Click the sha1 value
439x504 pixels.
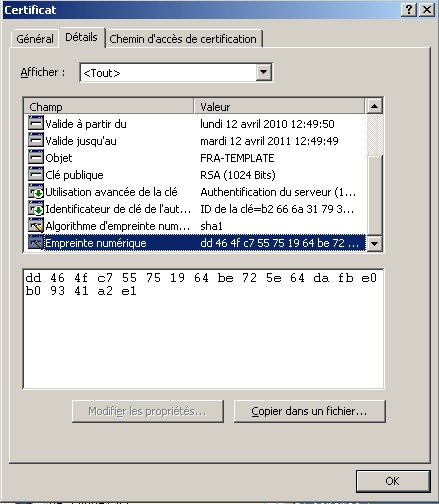click(211, 226)
